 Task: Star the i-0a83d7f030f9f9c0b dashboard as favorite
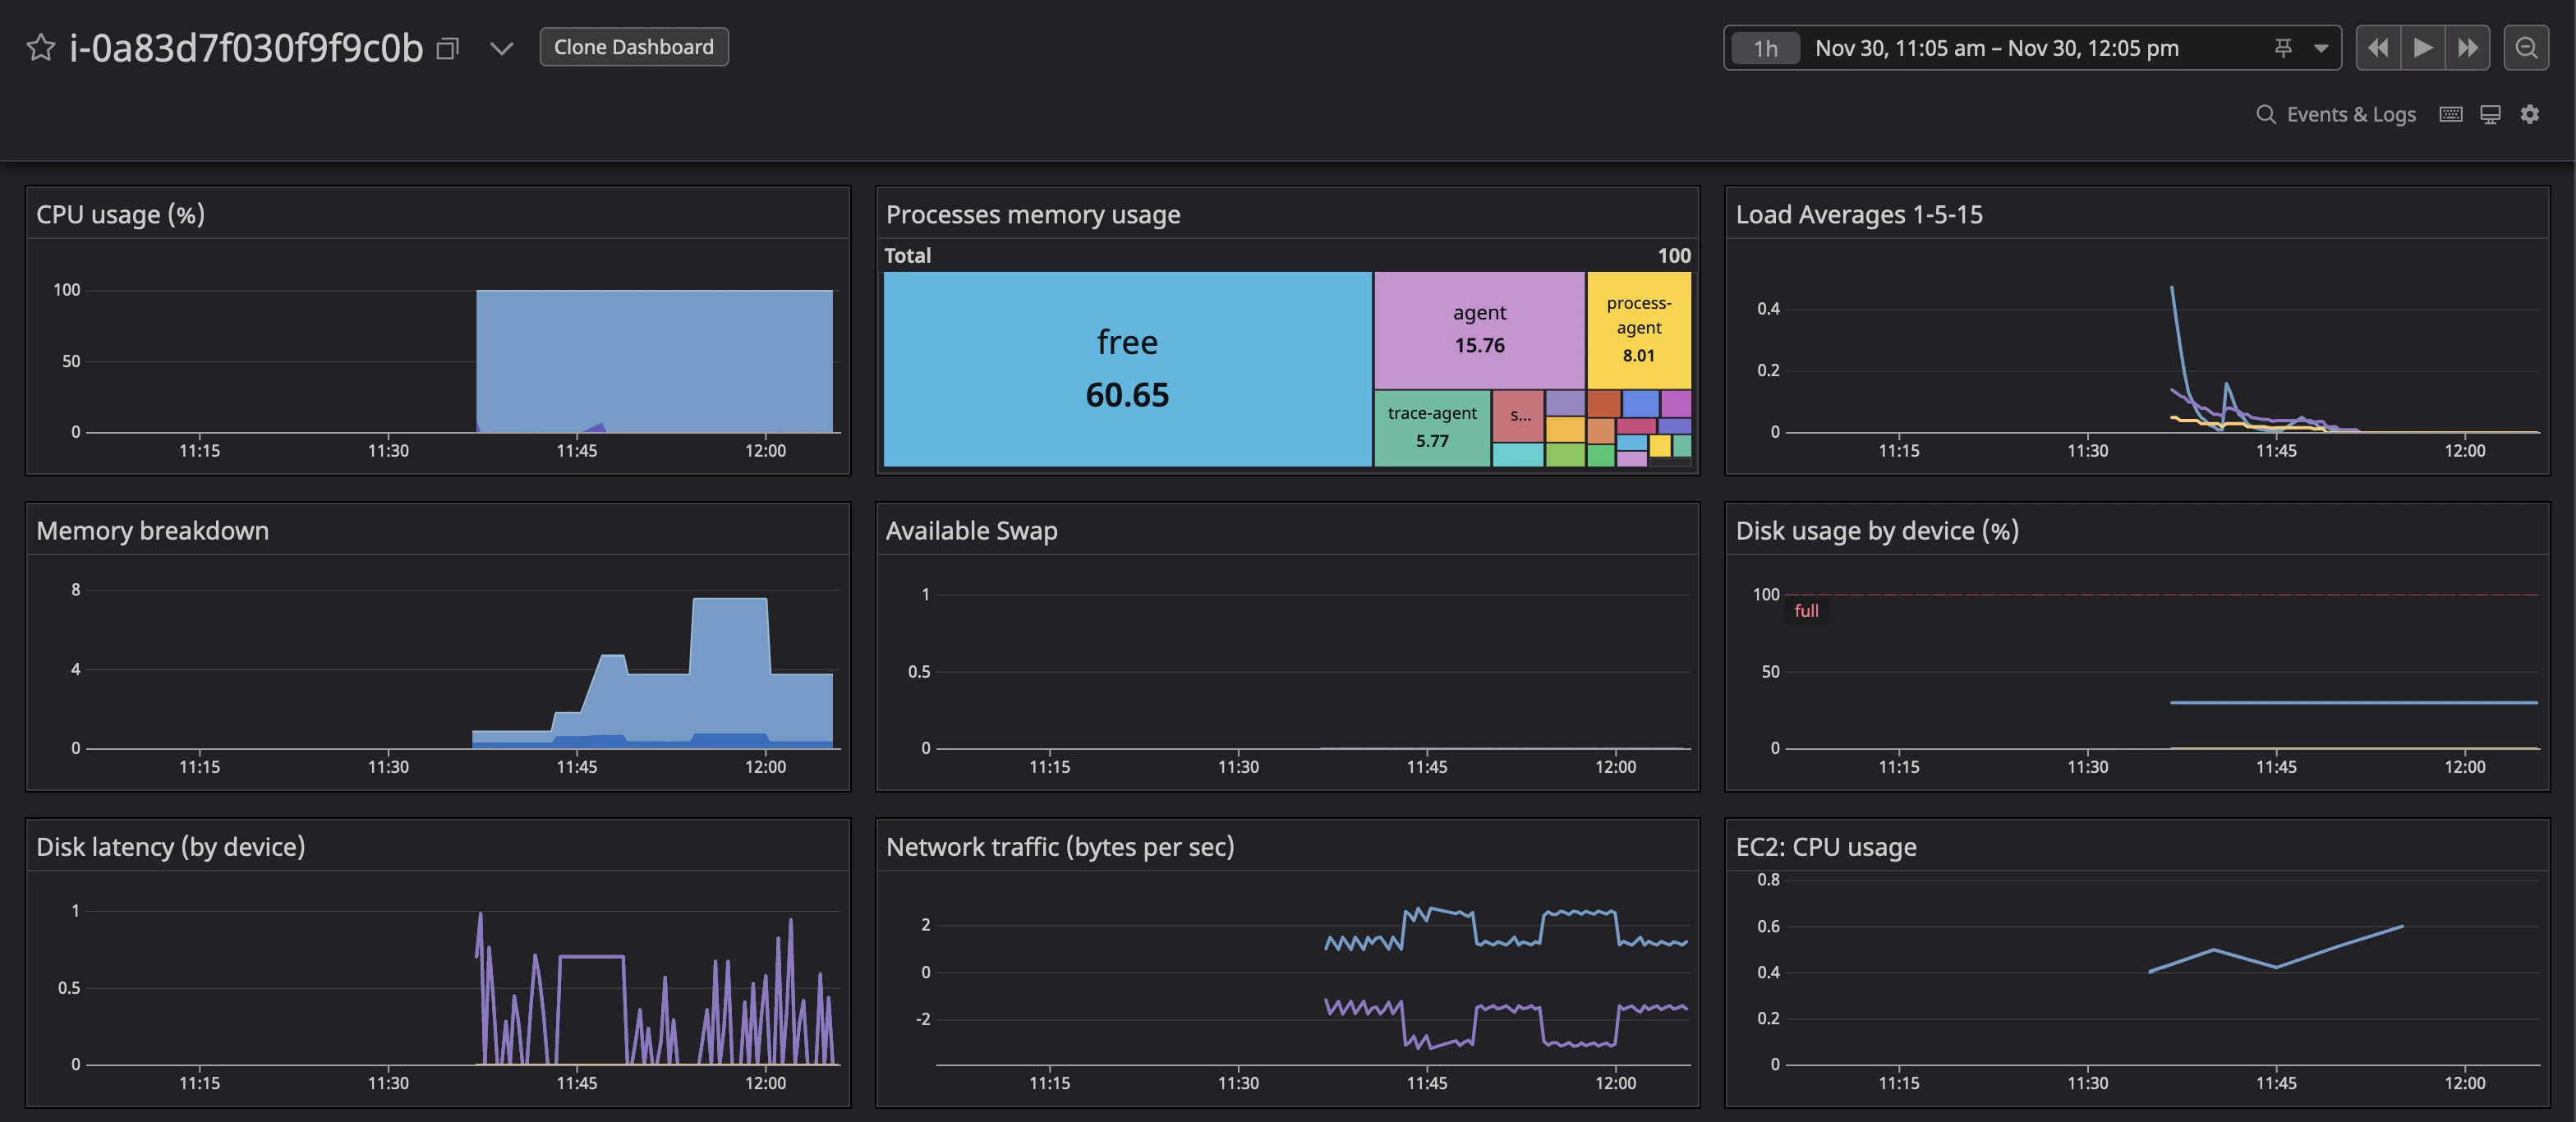(x=41, y=47)
